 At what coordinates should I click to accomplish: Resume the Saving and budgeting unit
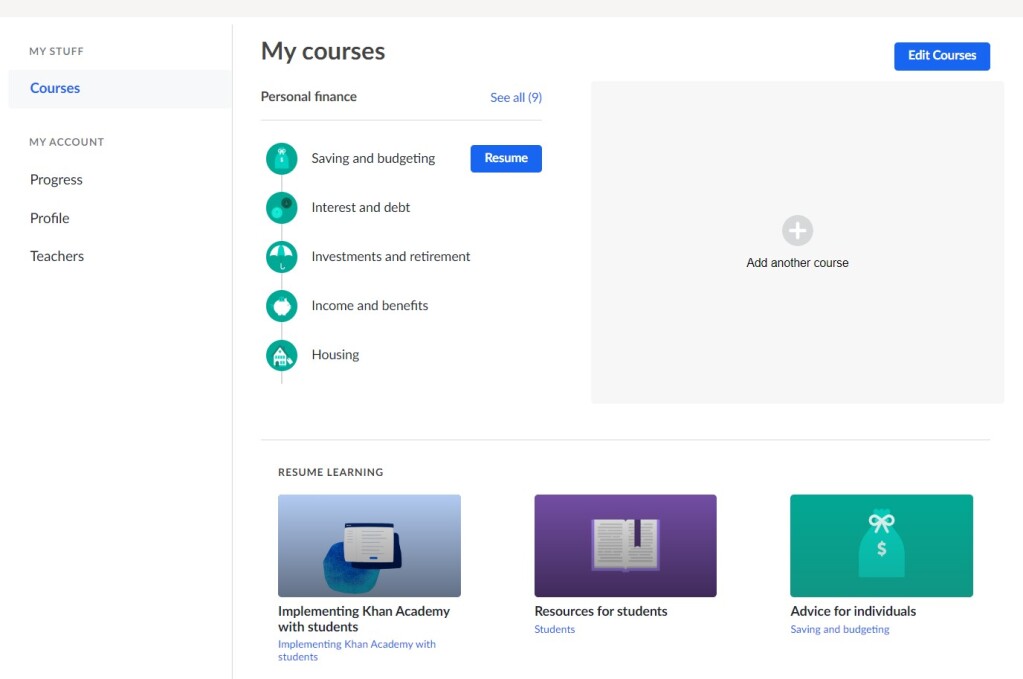click(x=506, y=158)
